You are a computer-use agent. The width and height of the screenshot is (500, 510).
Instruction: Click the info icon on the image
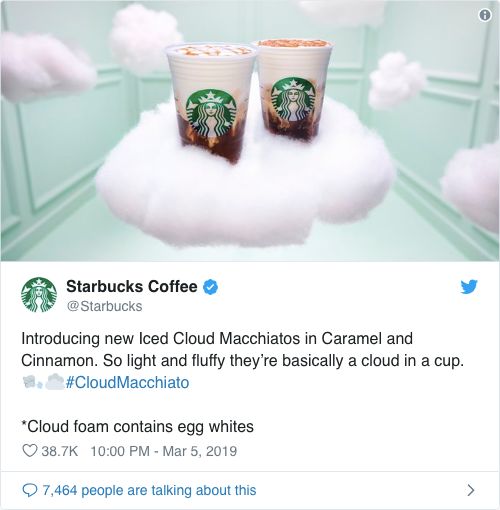click(x=485, y=15)
